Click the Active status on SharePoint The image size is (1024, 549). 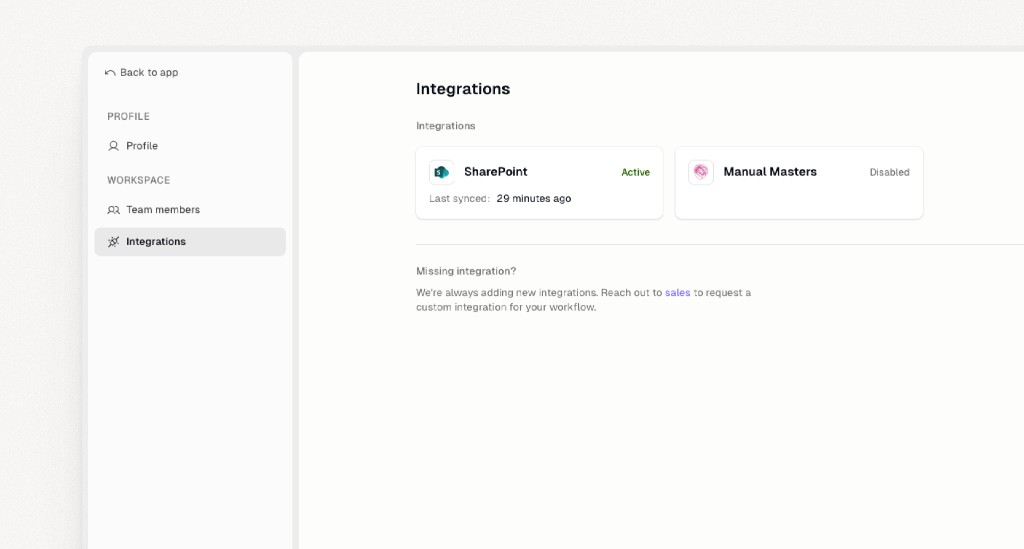(635, 172)
